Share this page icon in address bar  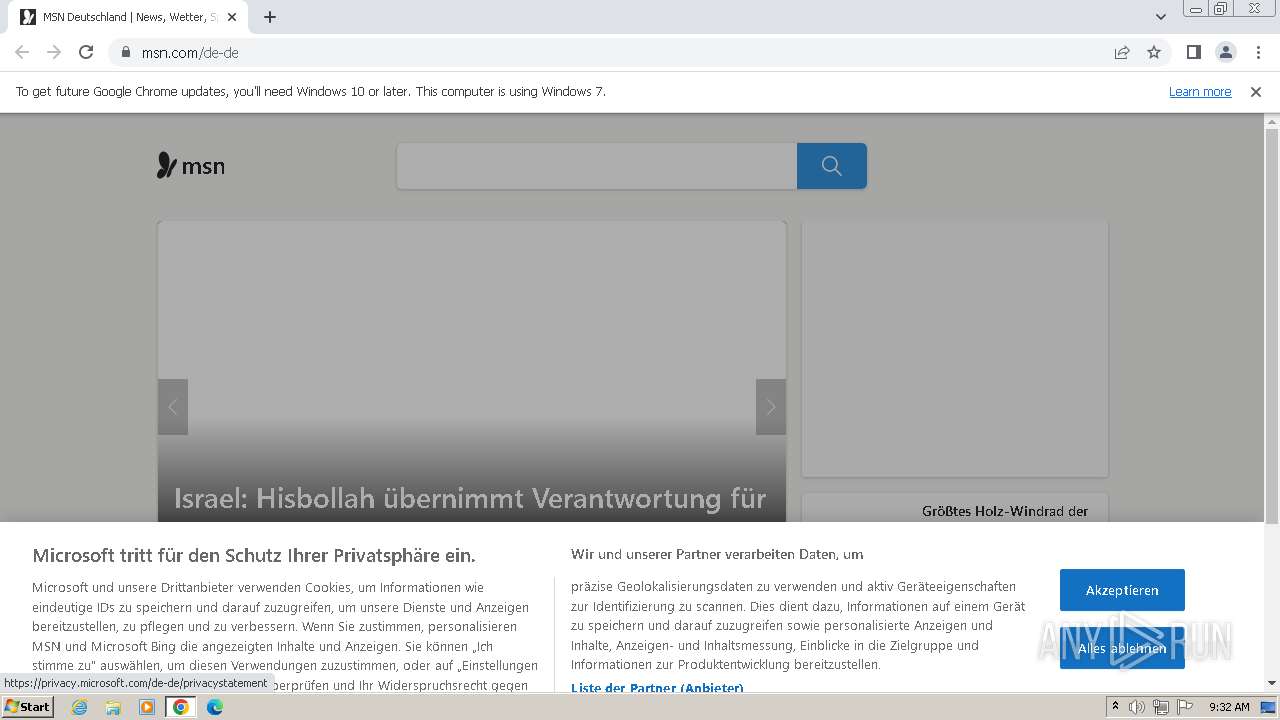1122,52
